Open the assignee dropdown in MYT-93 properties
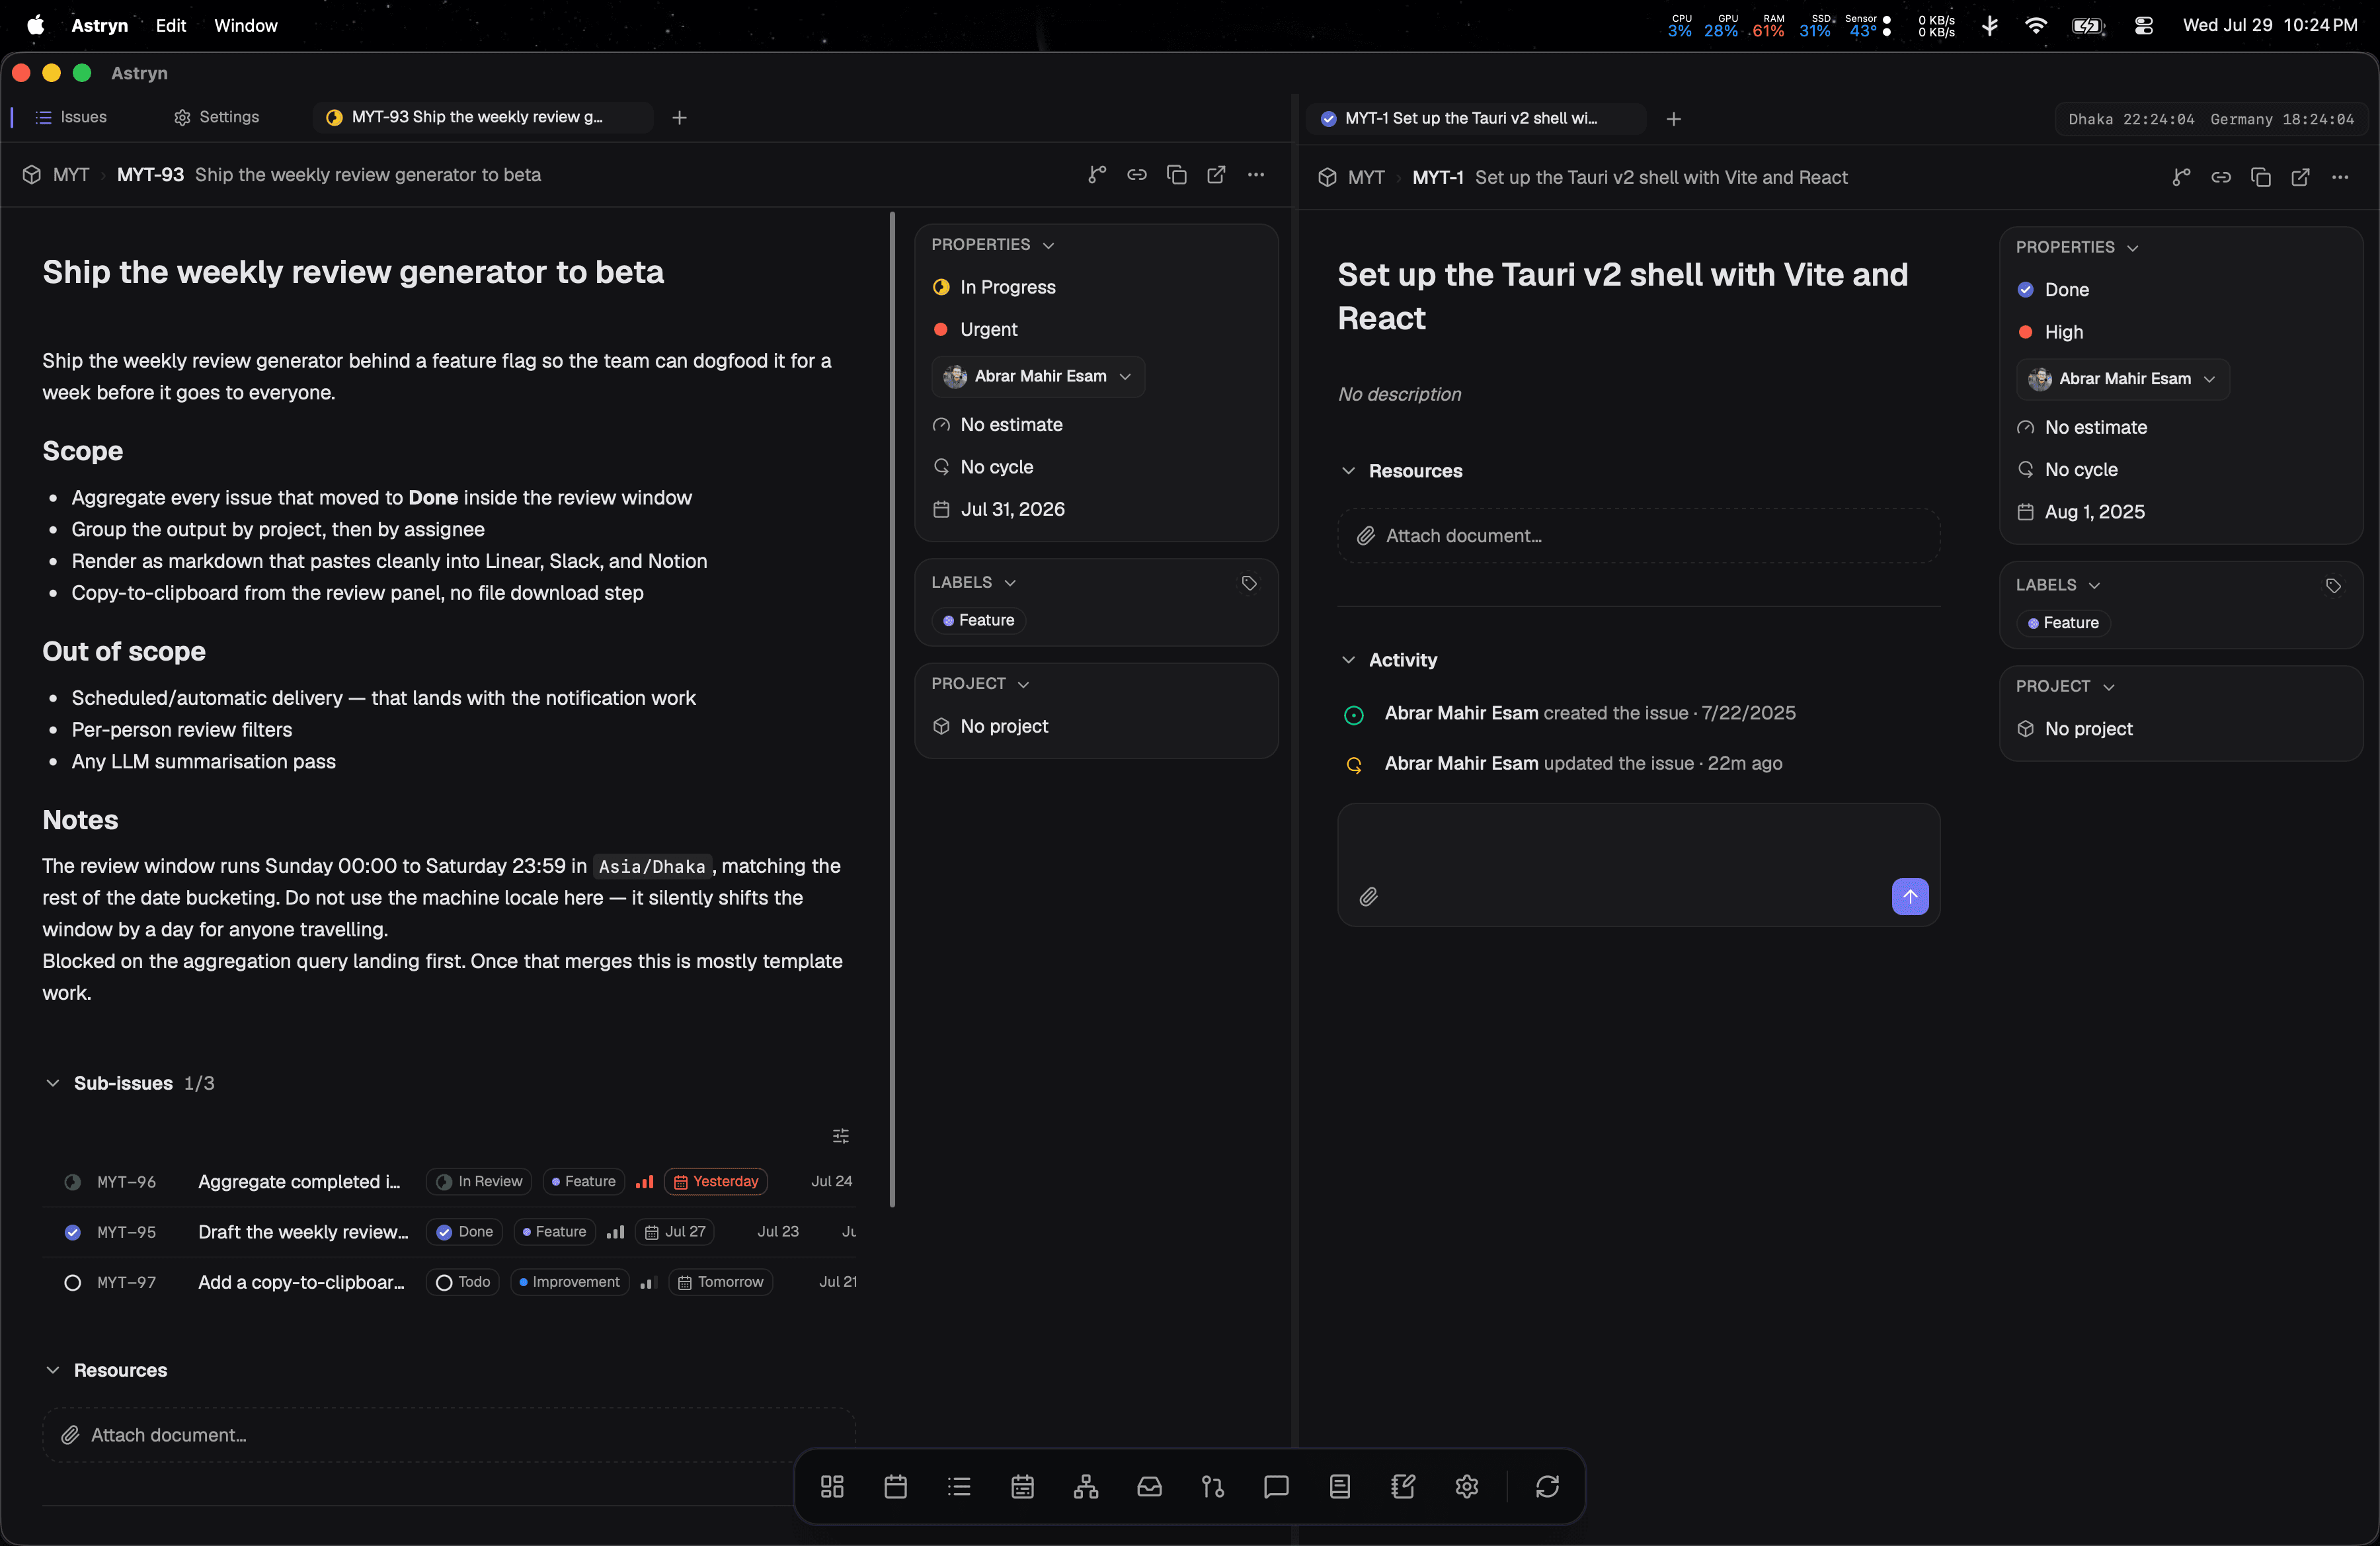 (1038, 376)
